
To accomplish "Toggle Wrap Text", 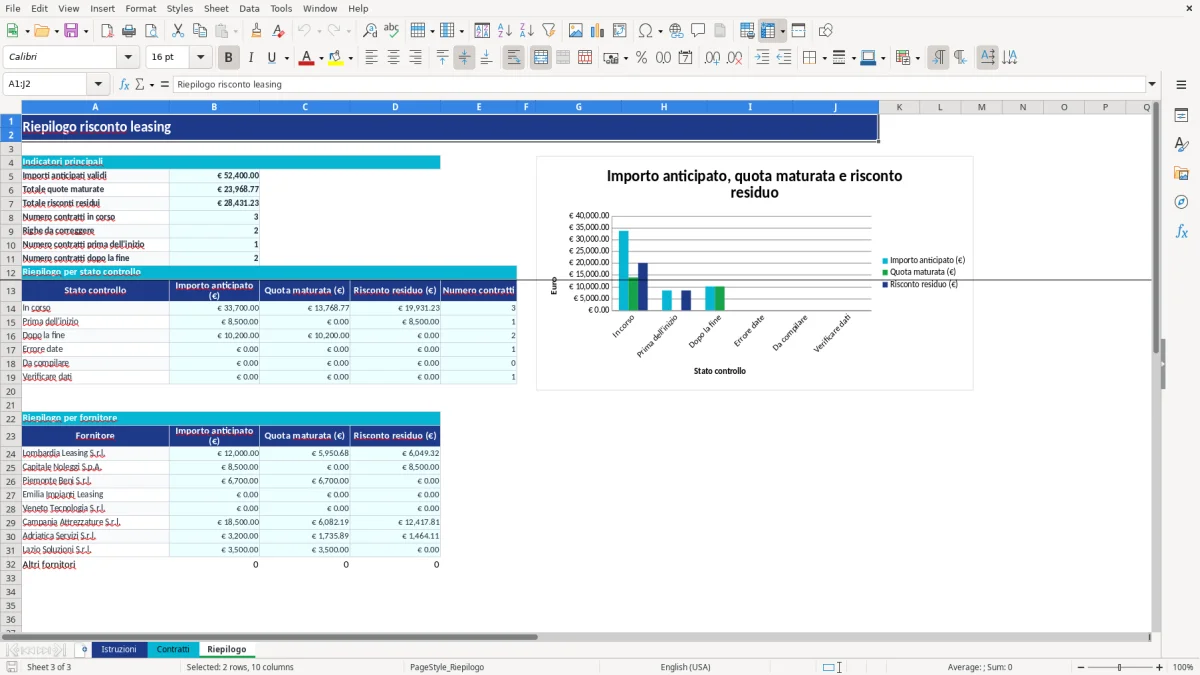I will pyautogui.click(x=514, y=58).
